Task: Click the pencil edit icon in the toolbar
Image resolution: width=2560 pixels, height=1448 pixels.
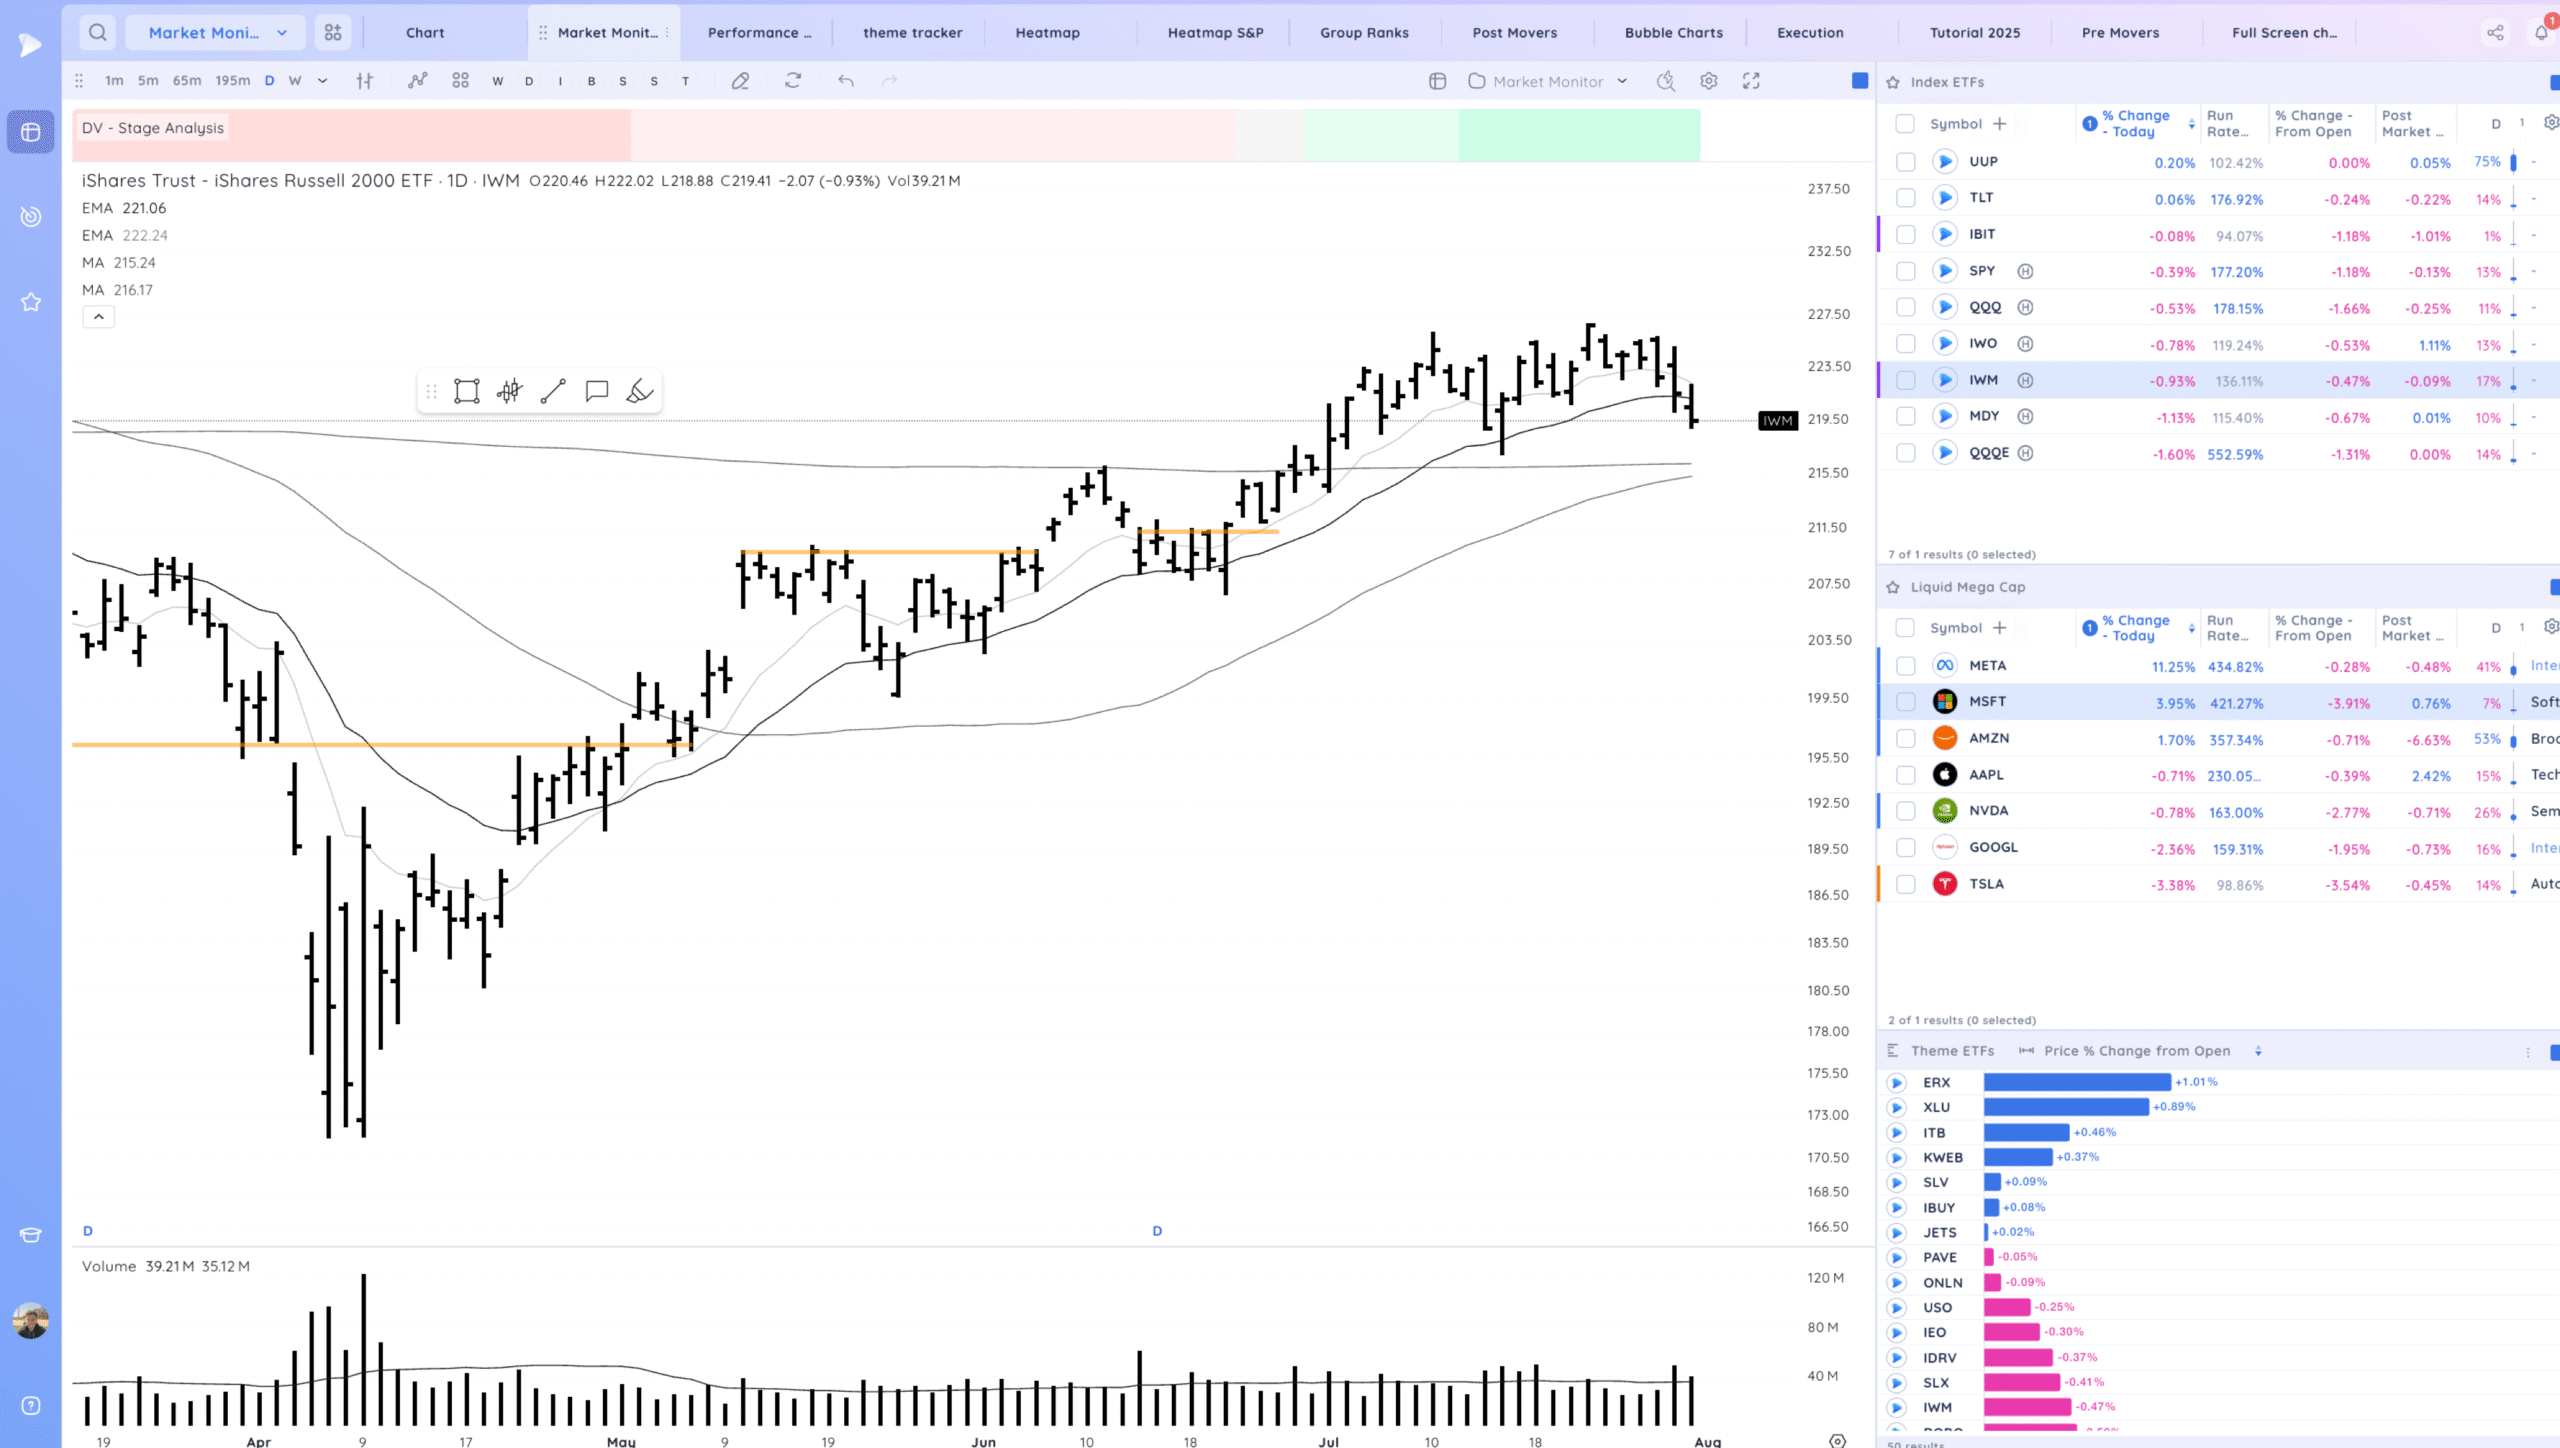Action: tap(740, 81)
